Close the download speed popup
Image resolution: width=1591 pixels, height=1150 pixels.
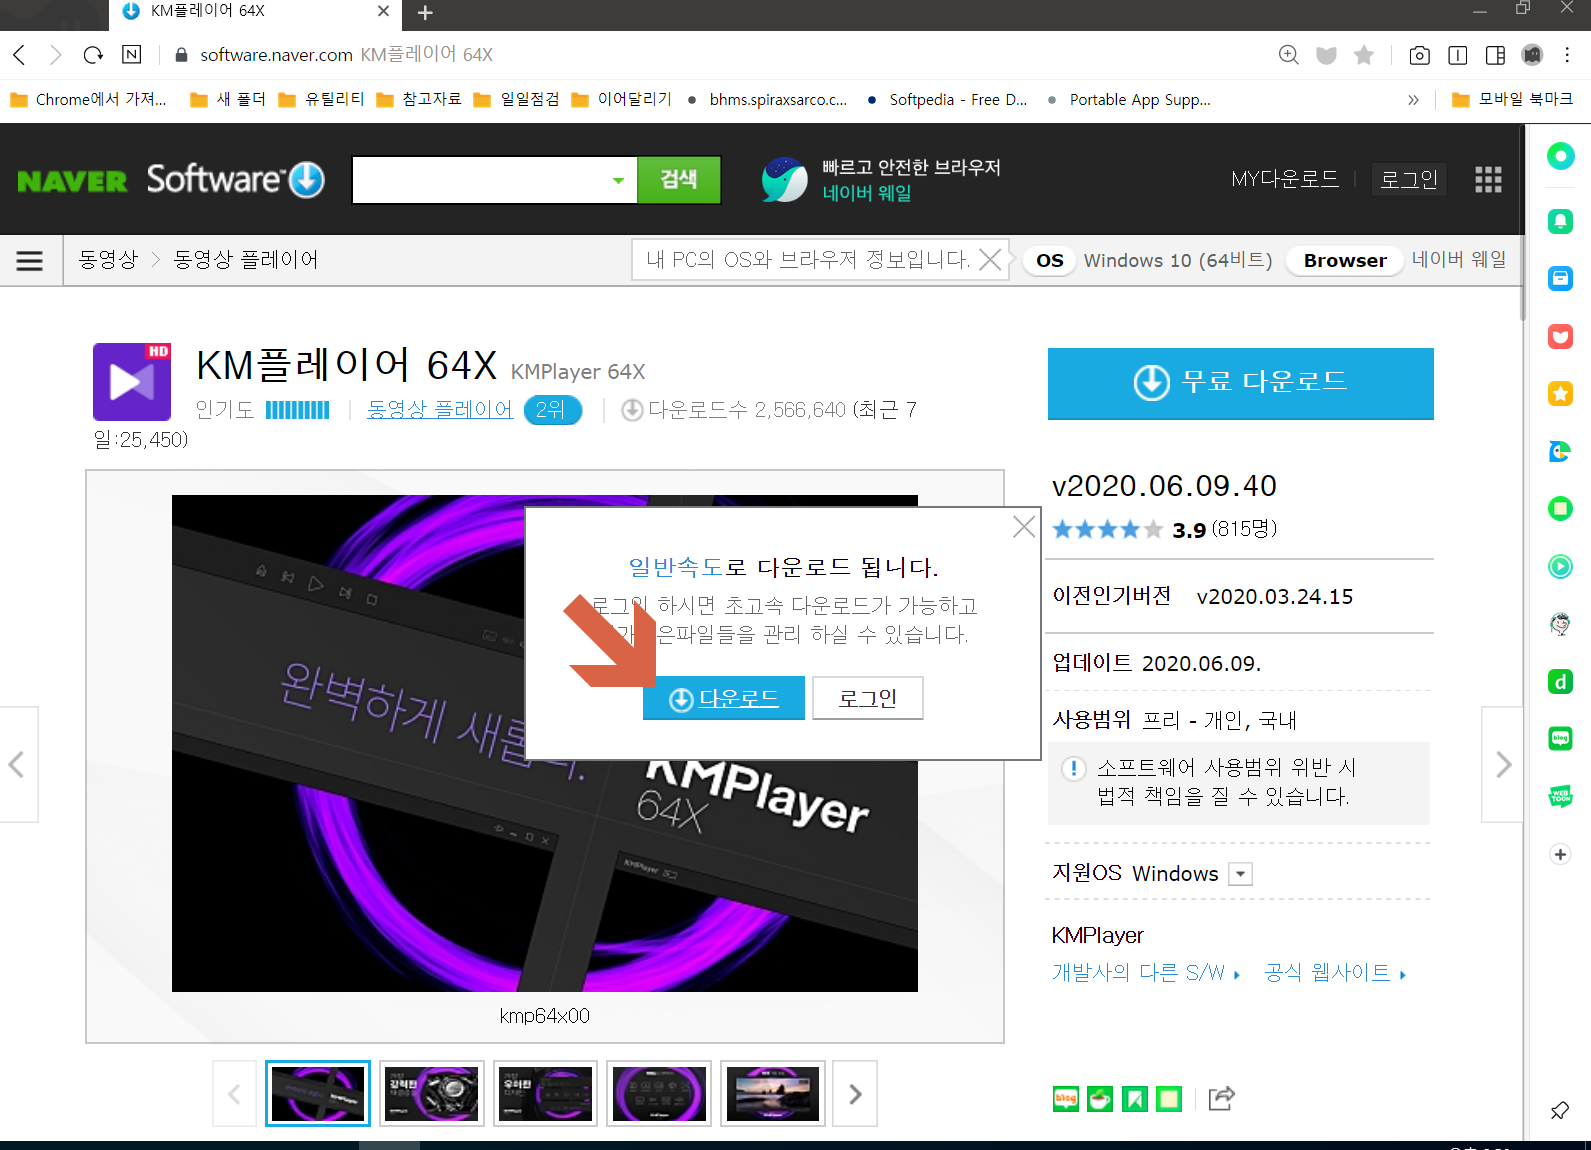click(1024, 527)
